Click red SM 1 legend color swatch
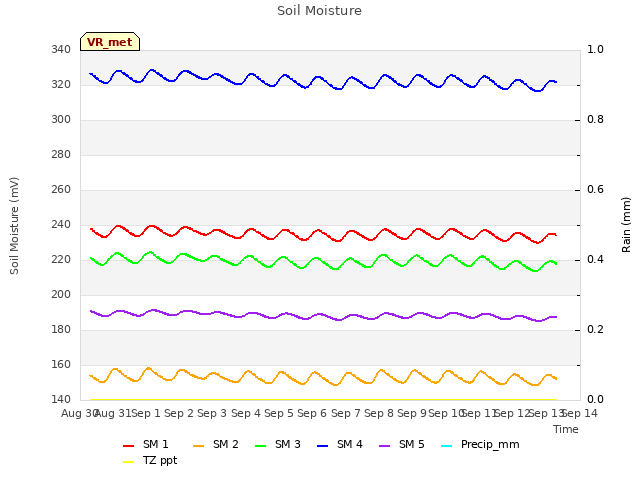Screen dimensions: 640x480 click(129, 446)
